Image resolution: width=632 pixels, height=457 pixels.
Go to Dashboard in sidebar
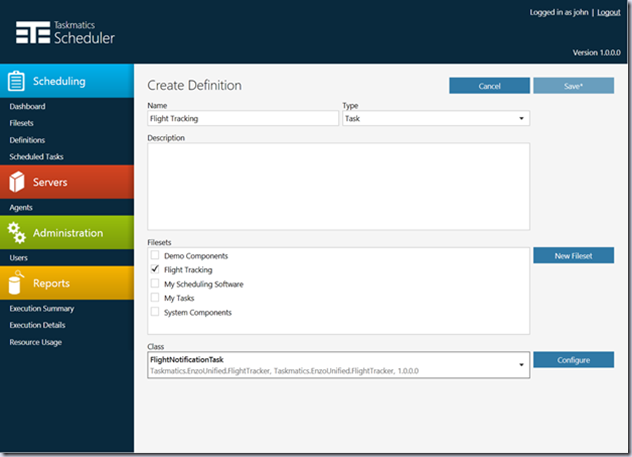tap(27, 106)
